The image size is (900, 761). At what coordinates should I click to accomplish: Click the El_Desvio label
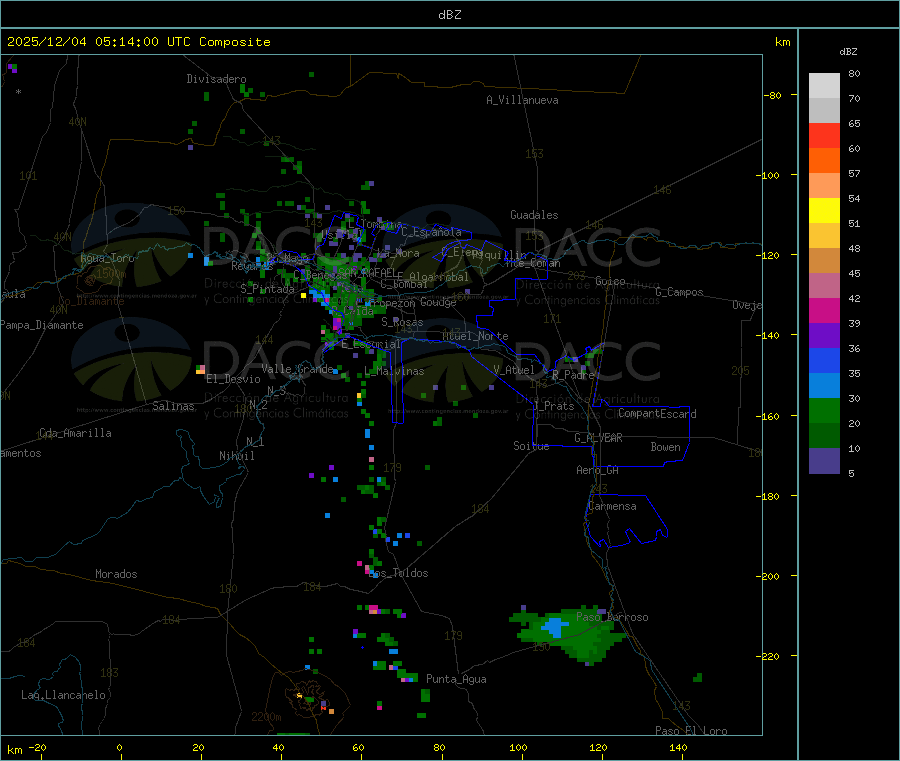(234, 379)
